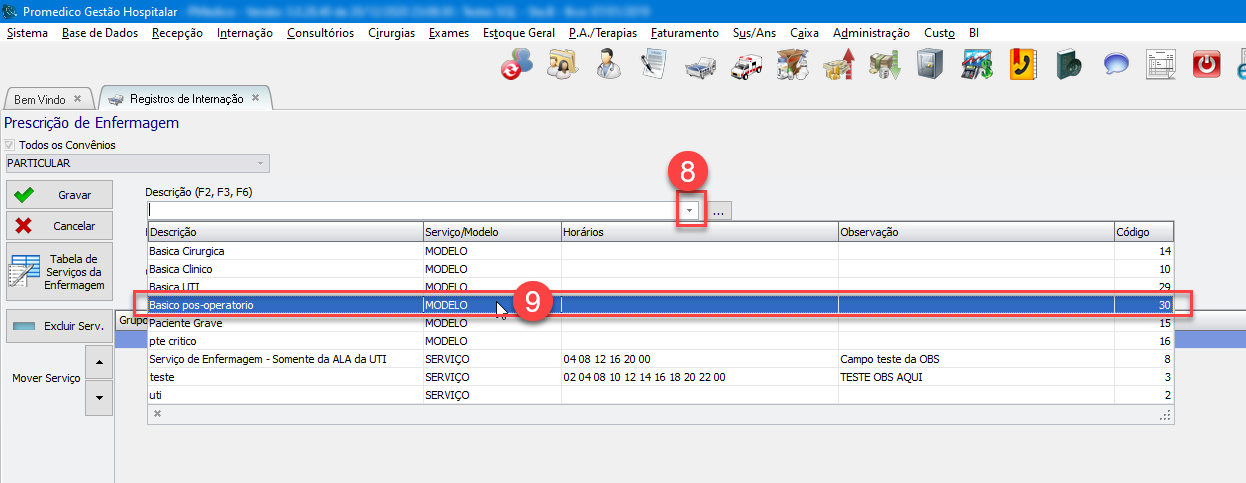Click in the Descrição input field
1246x483 pixels.
point(412,211)
